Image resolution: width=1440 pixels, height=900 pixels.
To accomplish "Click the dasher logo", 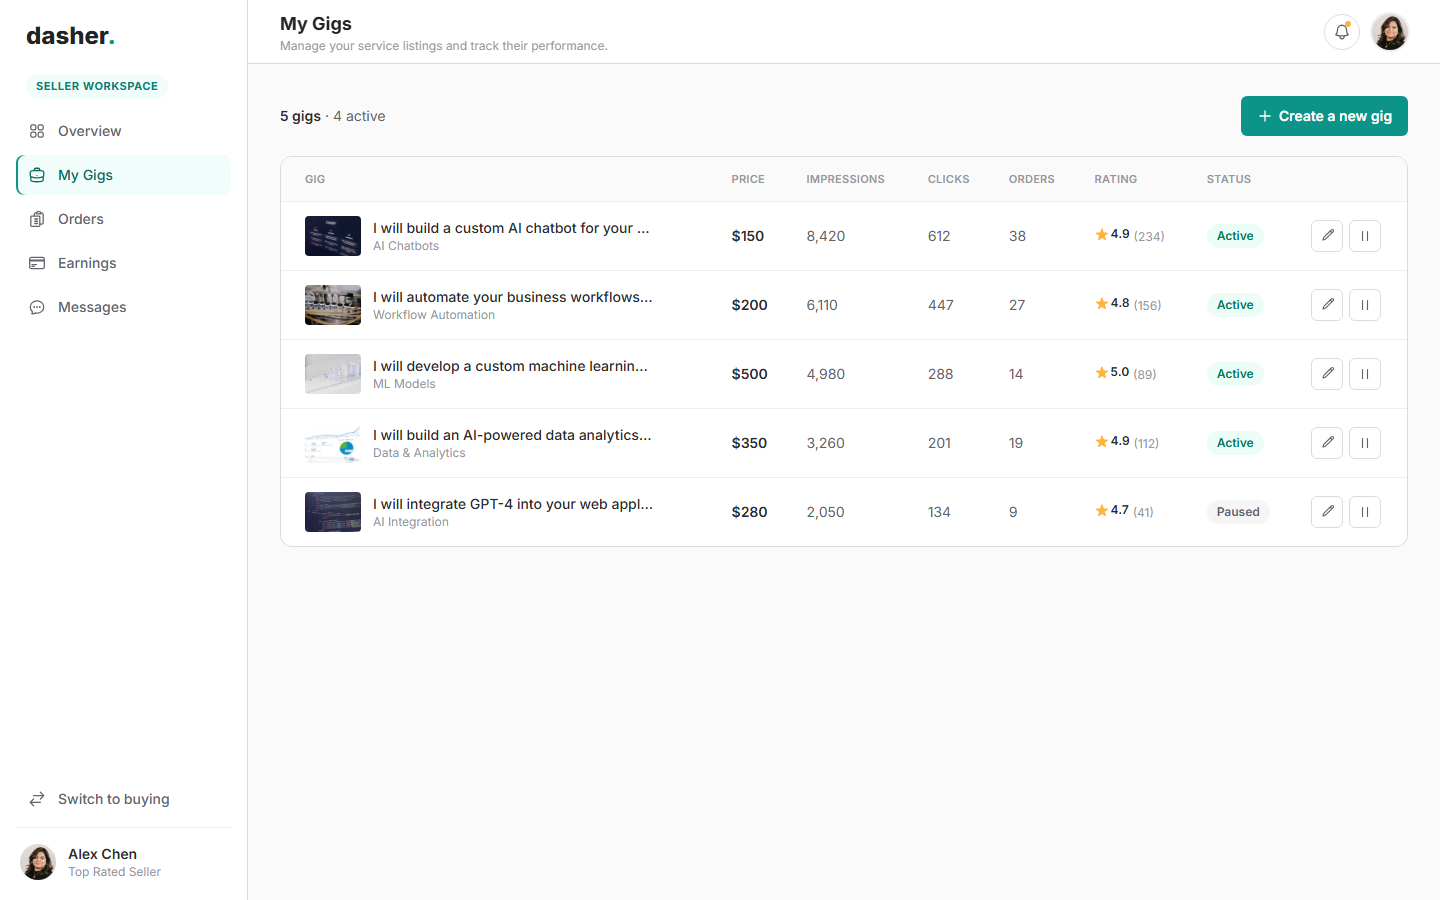I will [70, 36].
